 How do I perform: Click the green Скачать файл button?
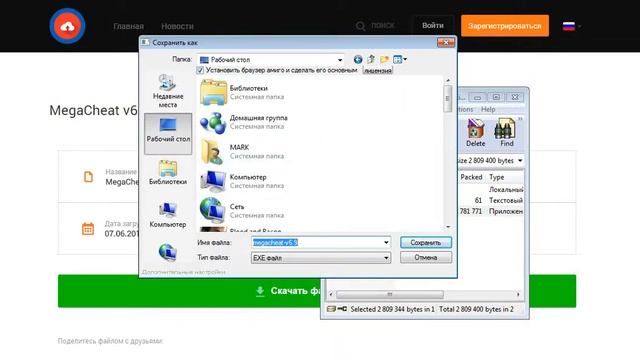pos(317,291)
